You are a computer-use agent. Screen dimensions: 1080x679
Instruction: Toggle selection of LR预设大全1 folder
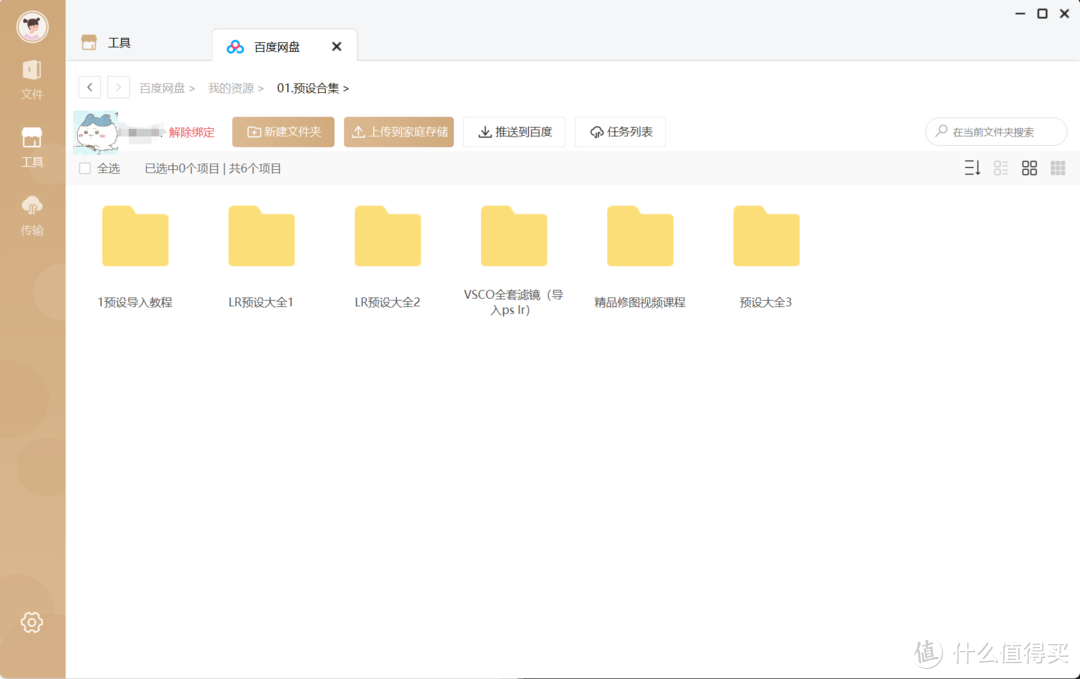point(261,236)
